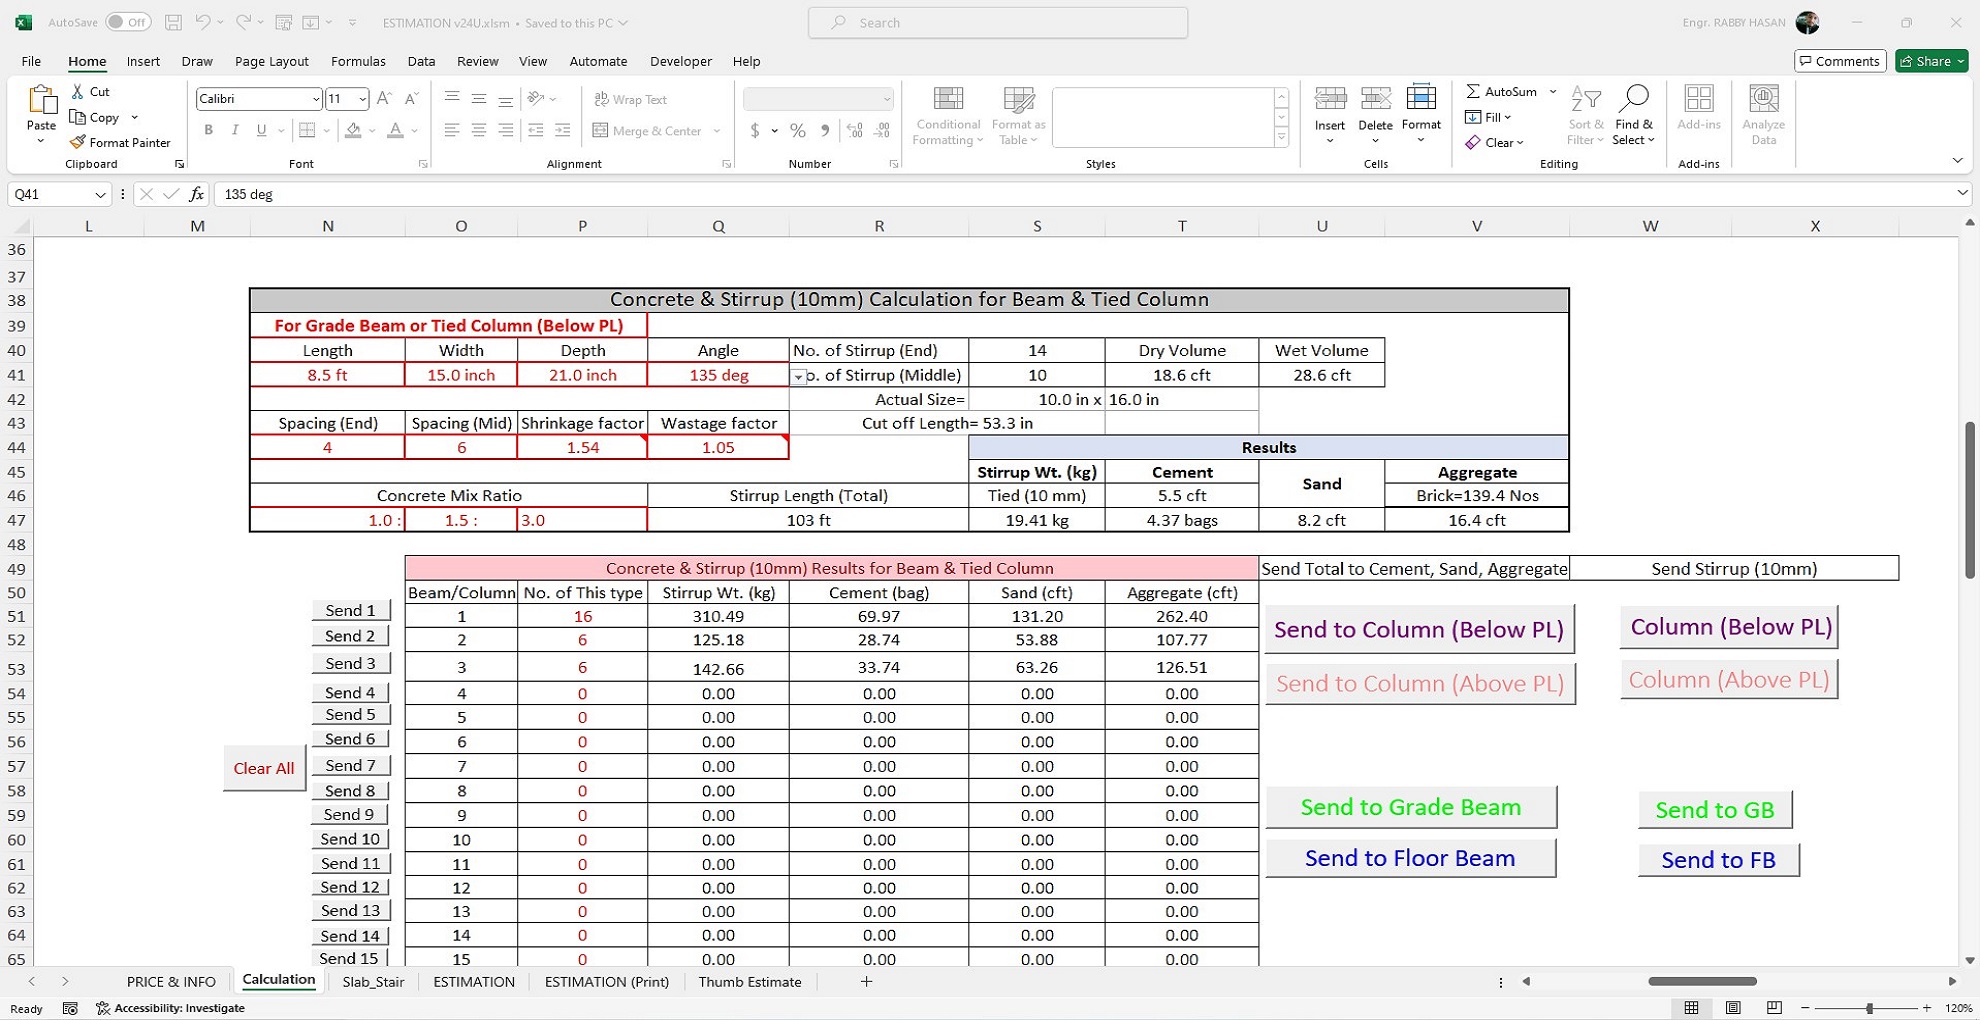Click the Format Painter icon

click(x=78, y=143)
